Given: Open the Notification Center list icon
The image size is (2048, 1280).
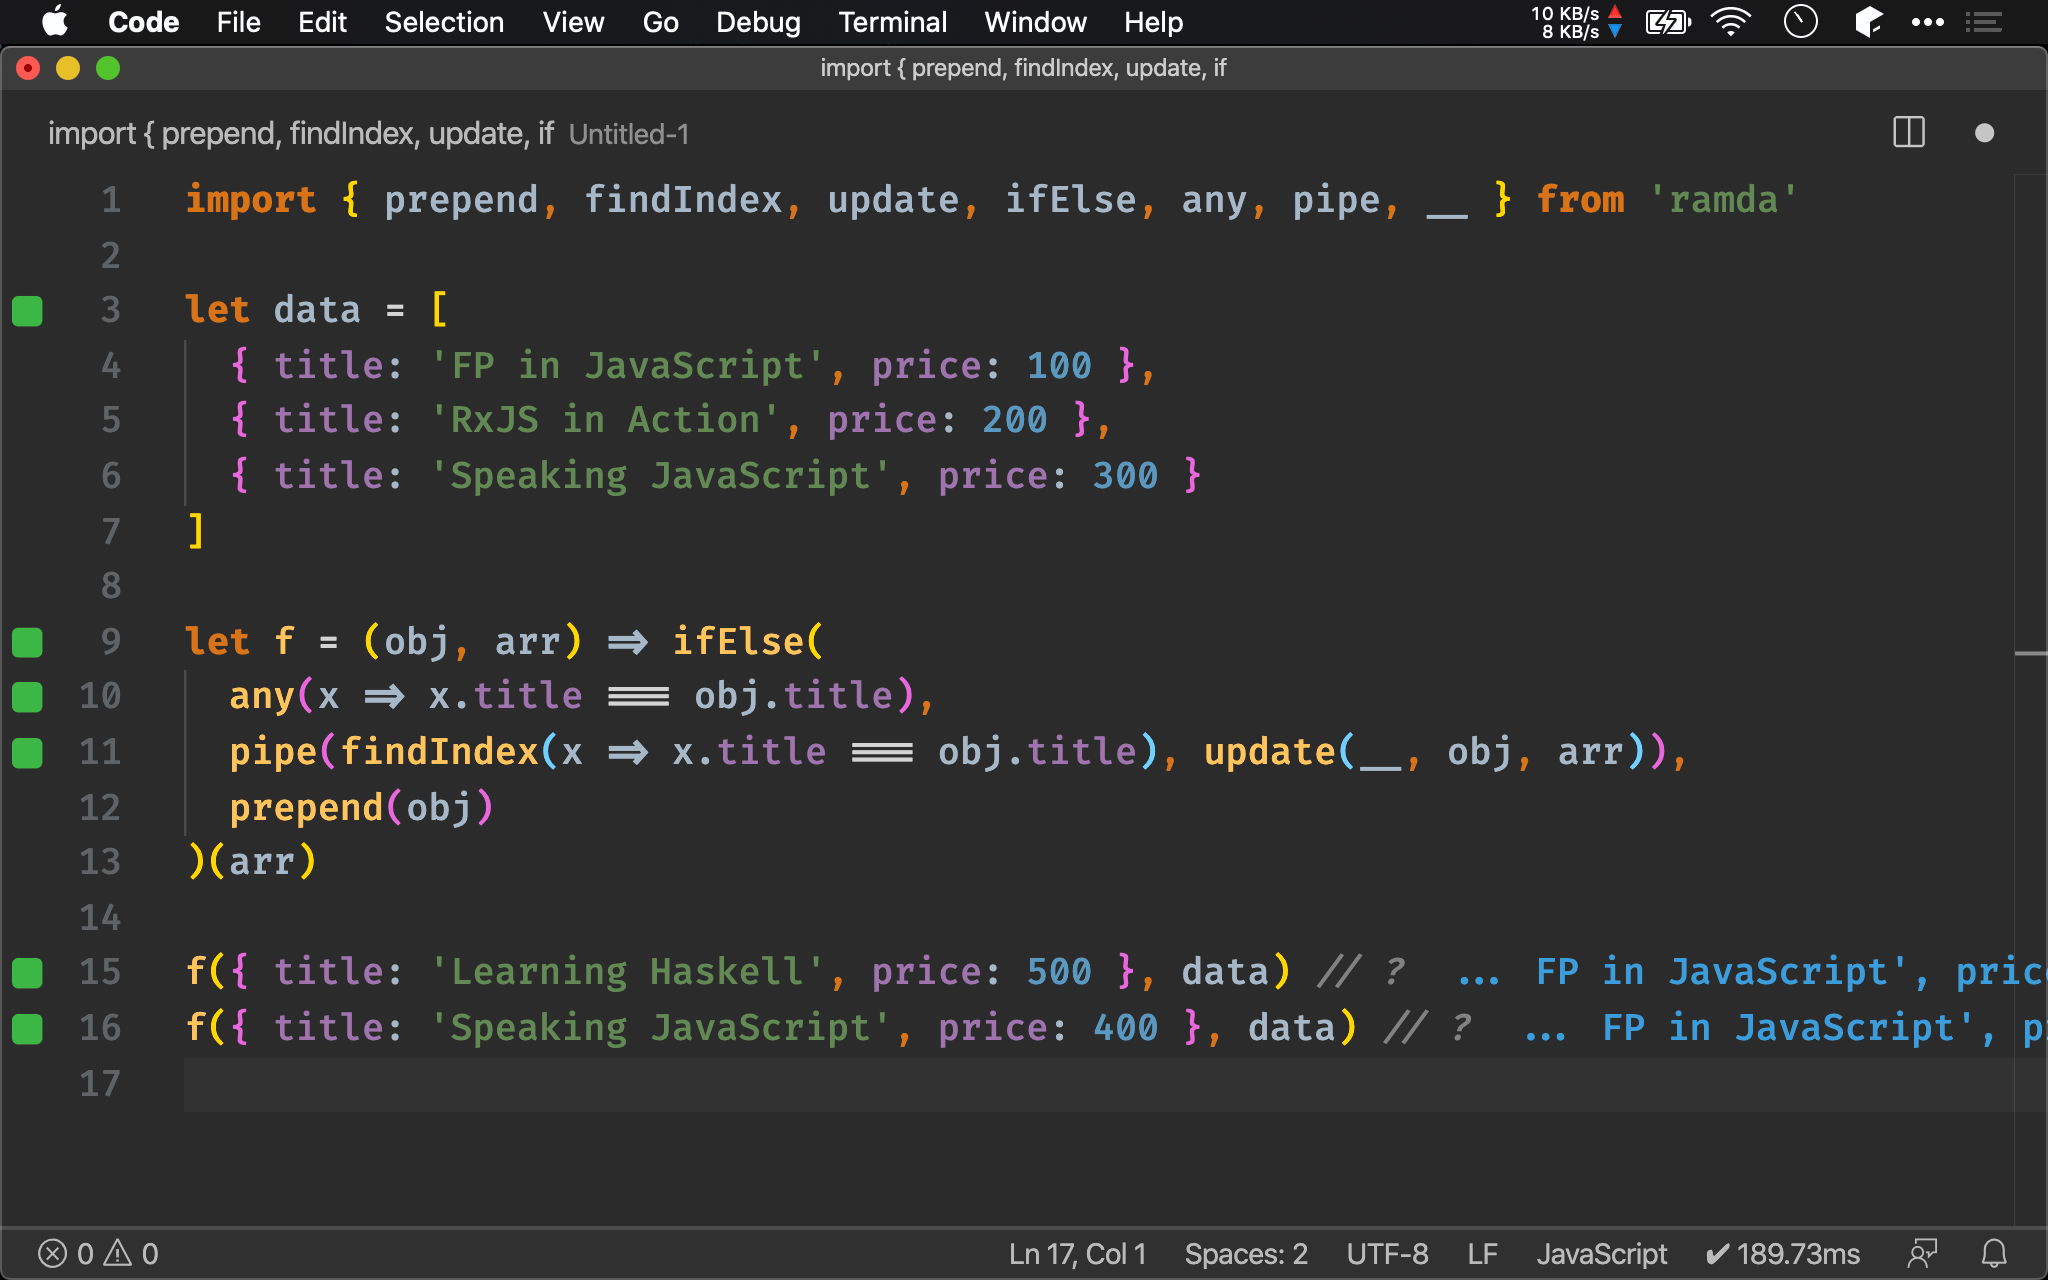Looking at the screenshot, I should (x=1984, y=21).
